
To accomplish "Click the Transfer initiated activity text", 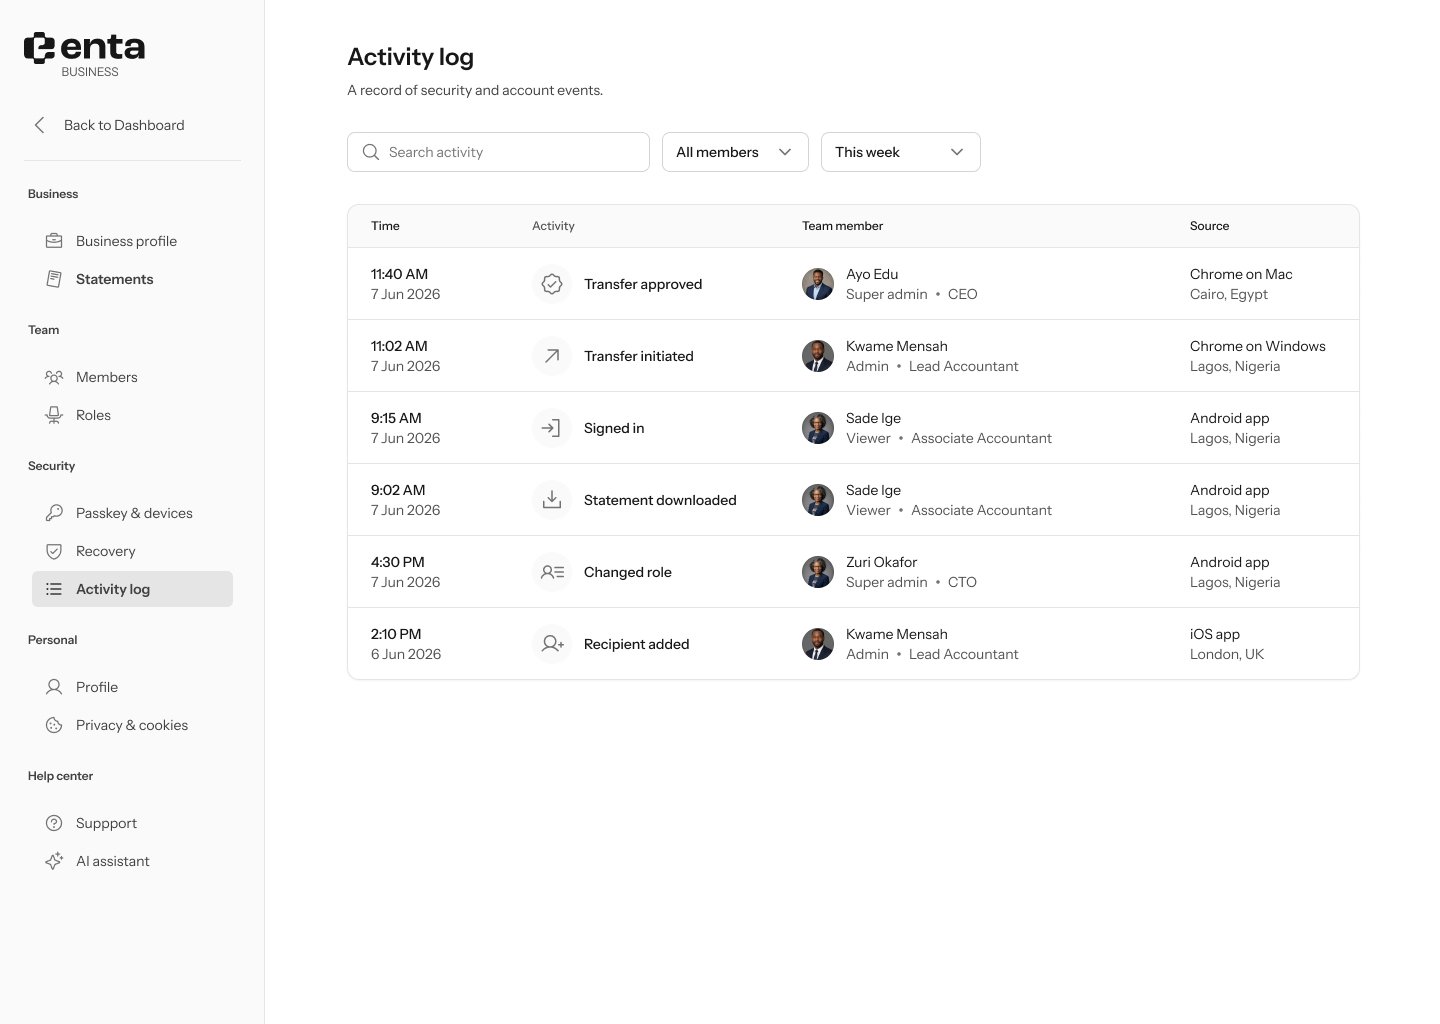I will click(x=639, y=356).
